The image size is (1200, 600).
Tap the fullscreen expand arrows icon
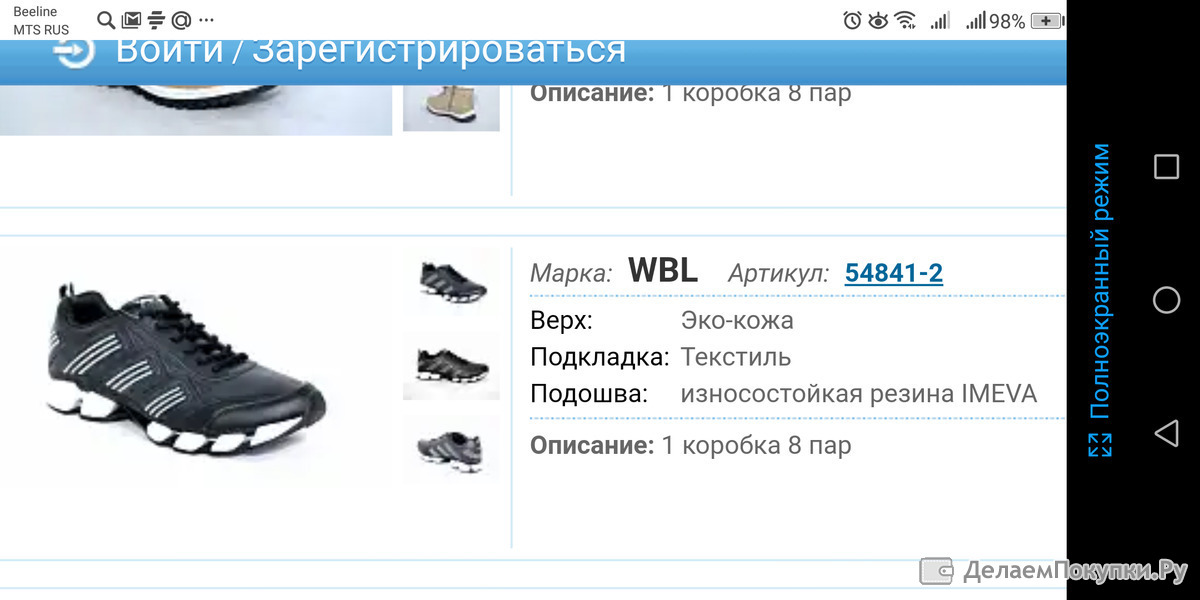(1100, 445)
